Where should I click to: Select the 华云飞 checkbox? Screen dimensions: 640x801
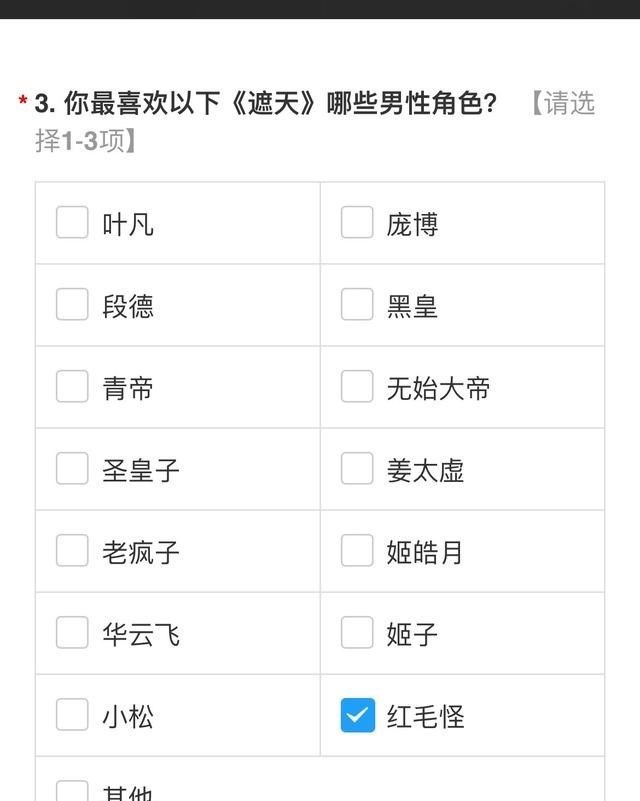click(72, 632)
